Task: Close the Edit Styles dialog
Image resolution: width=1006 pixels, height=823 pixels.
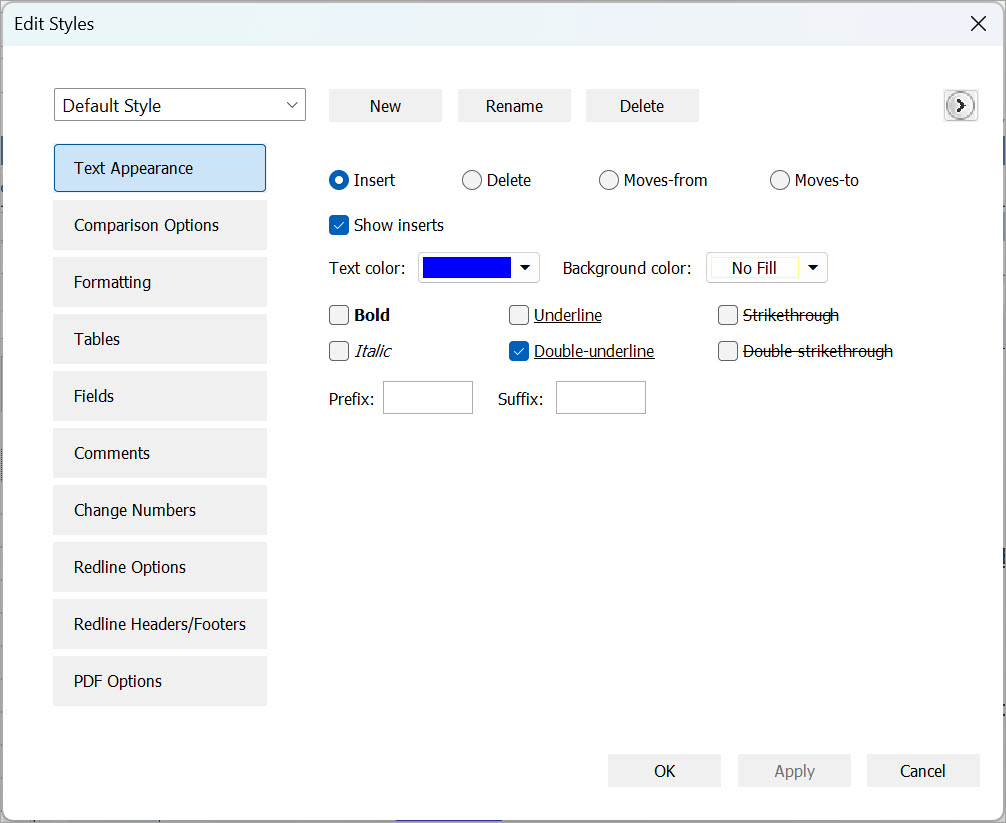Action: [x=978, y=24]
